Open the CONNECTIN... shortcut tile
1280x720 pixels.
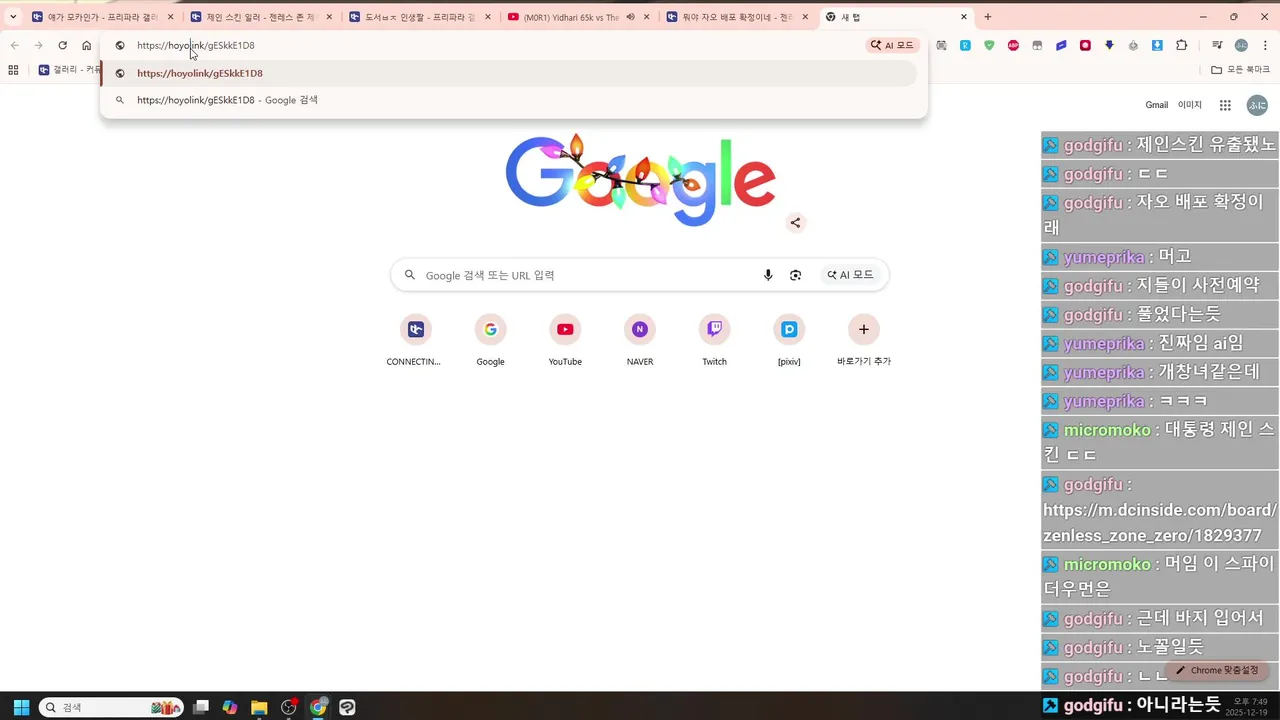414,341
